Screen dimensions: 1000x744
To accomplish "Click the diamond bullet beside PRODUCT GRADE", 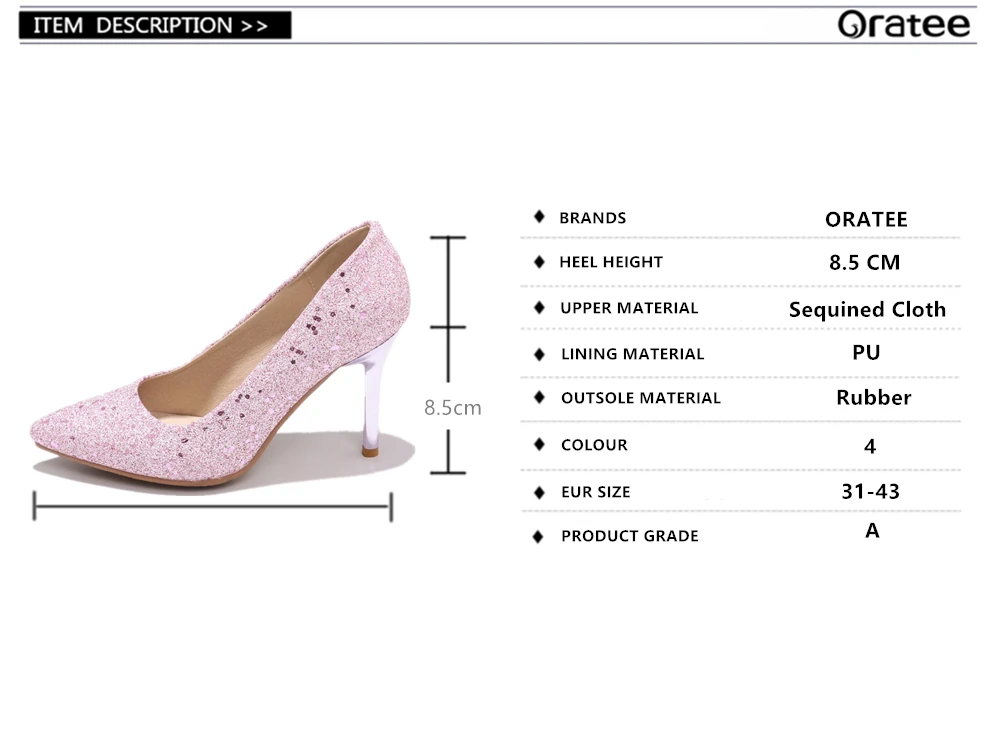I will [x=538, y=536].
